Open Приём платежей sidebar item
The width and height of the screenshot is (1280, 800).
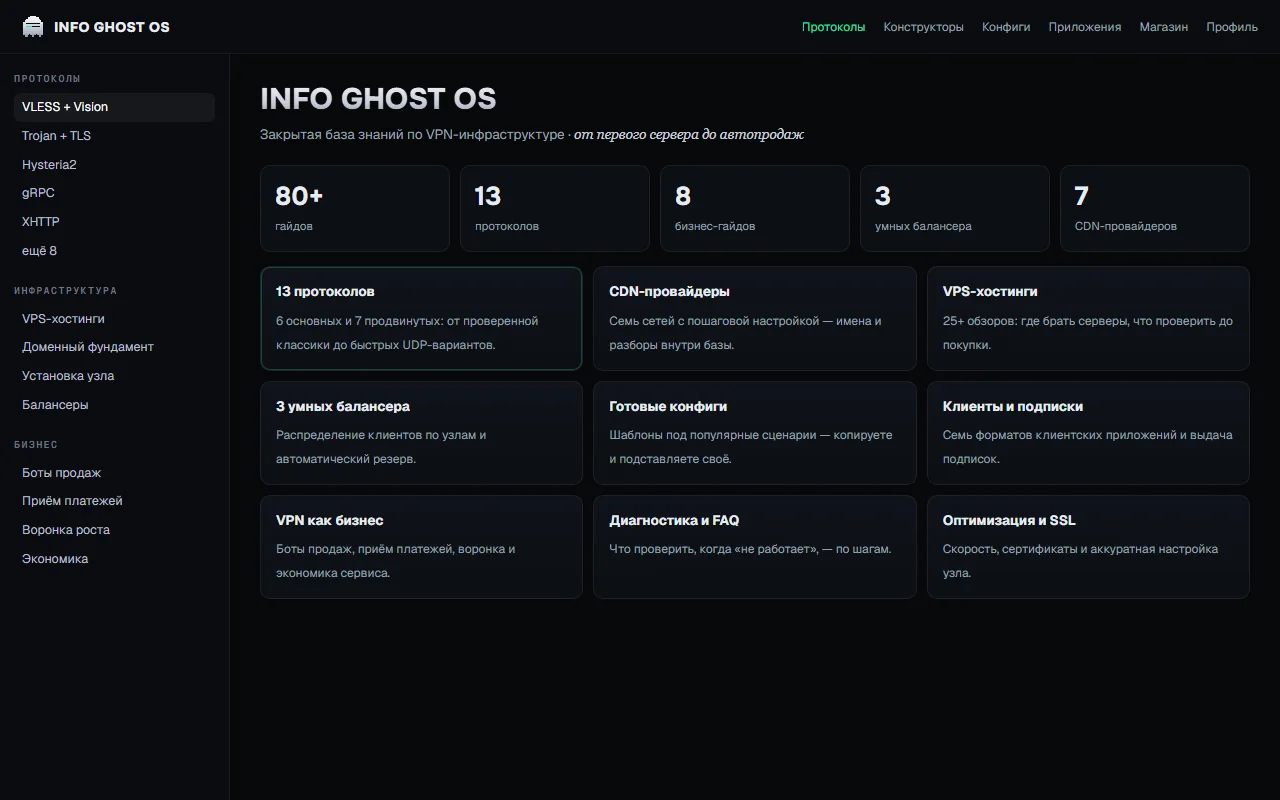click(x=114, y=501)
